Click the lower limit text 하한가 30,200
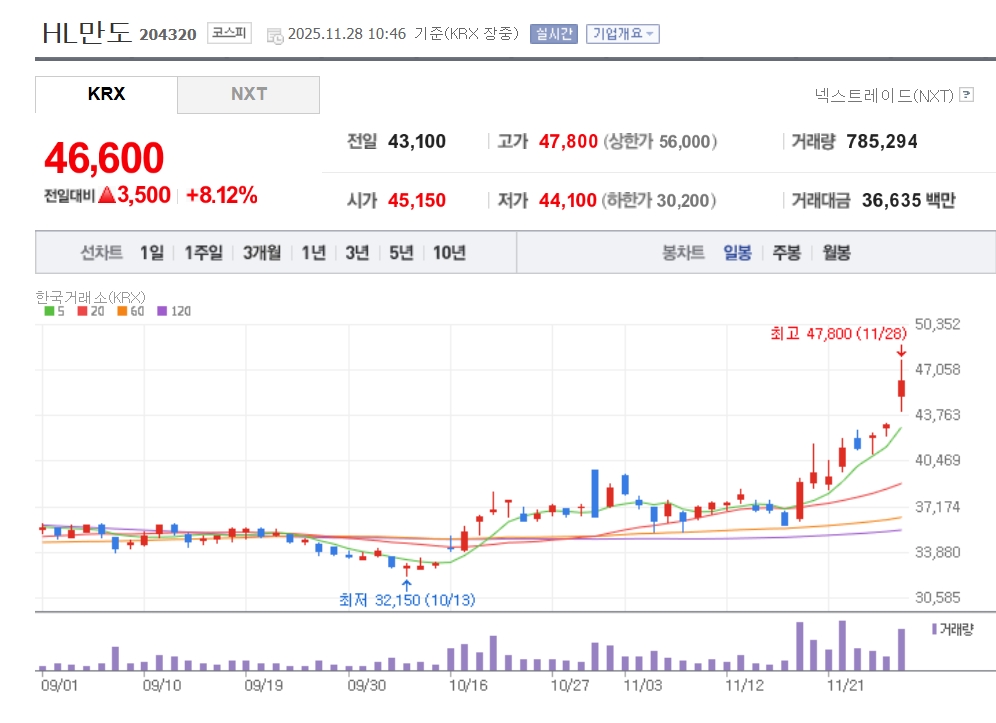This screenshot has width=996, height=723. click(x=659, y=200)
